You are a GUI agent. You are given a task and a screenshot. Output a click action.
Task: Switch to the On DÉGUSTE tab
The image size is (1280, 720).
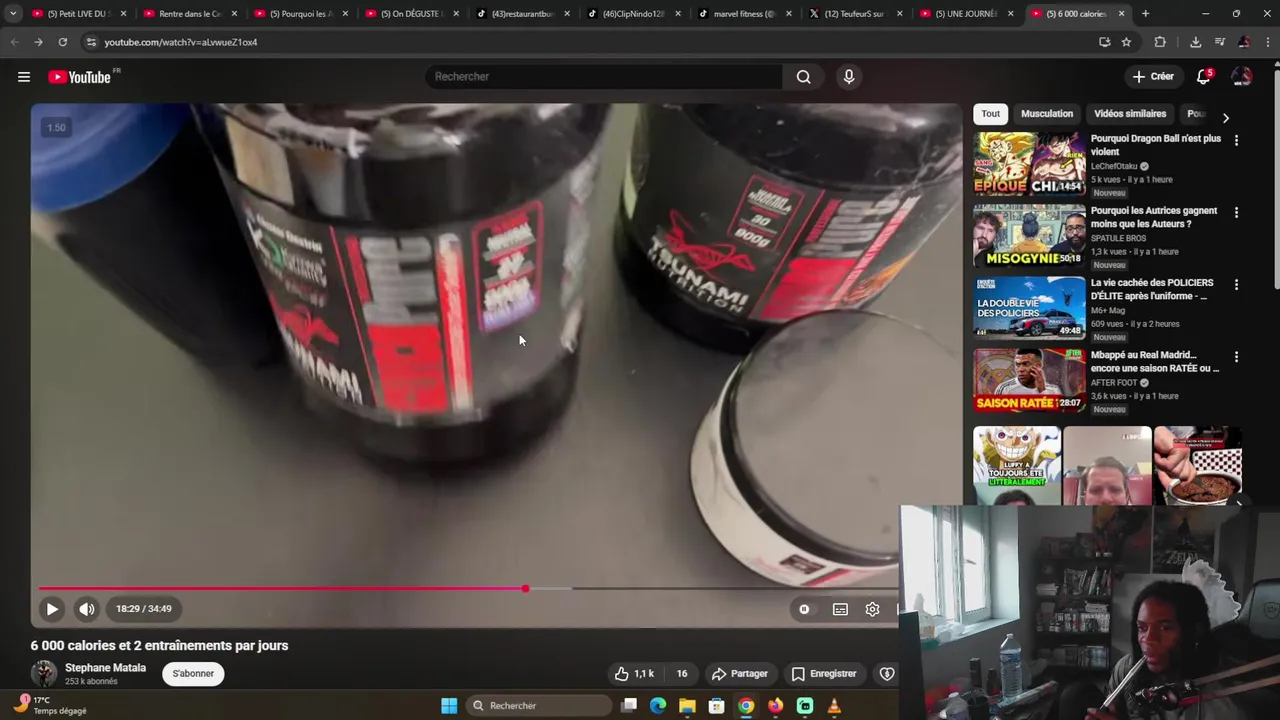pyautogui.click(x=410, y=14)
